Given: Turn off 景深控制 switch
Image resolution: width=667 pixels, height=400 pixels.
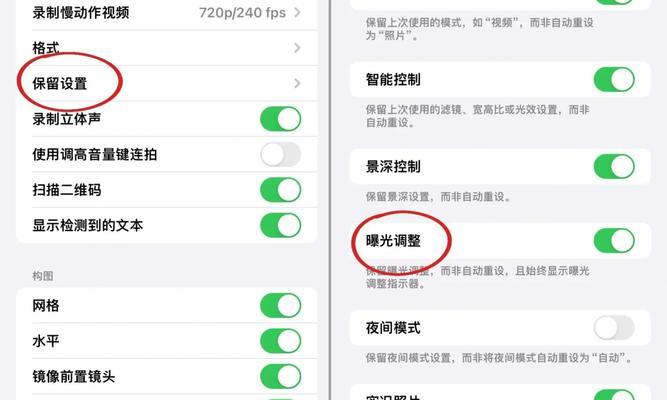Looking at the screenshot, I should coord(614,166).
